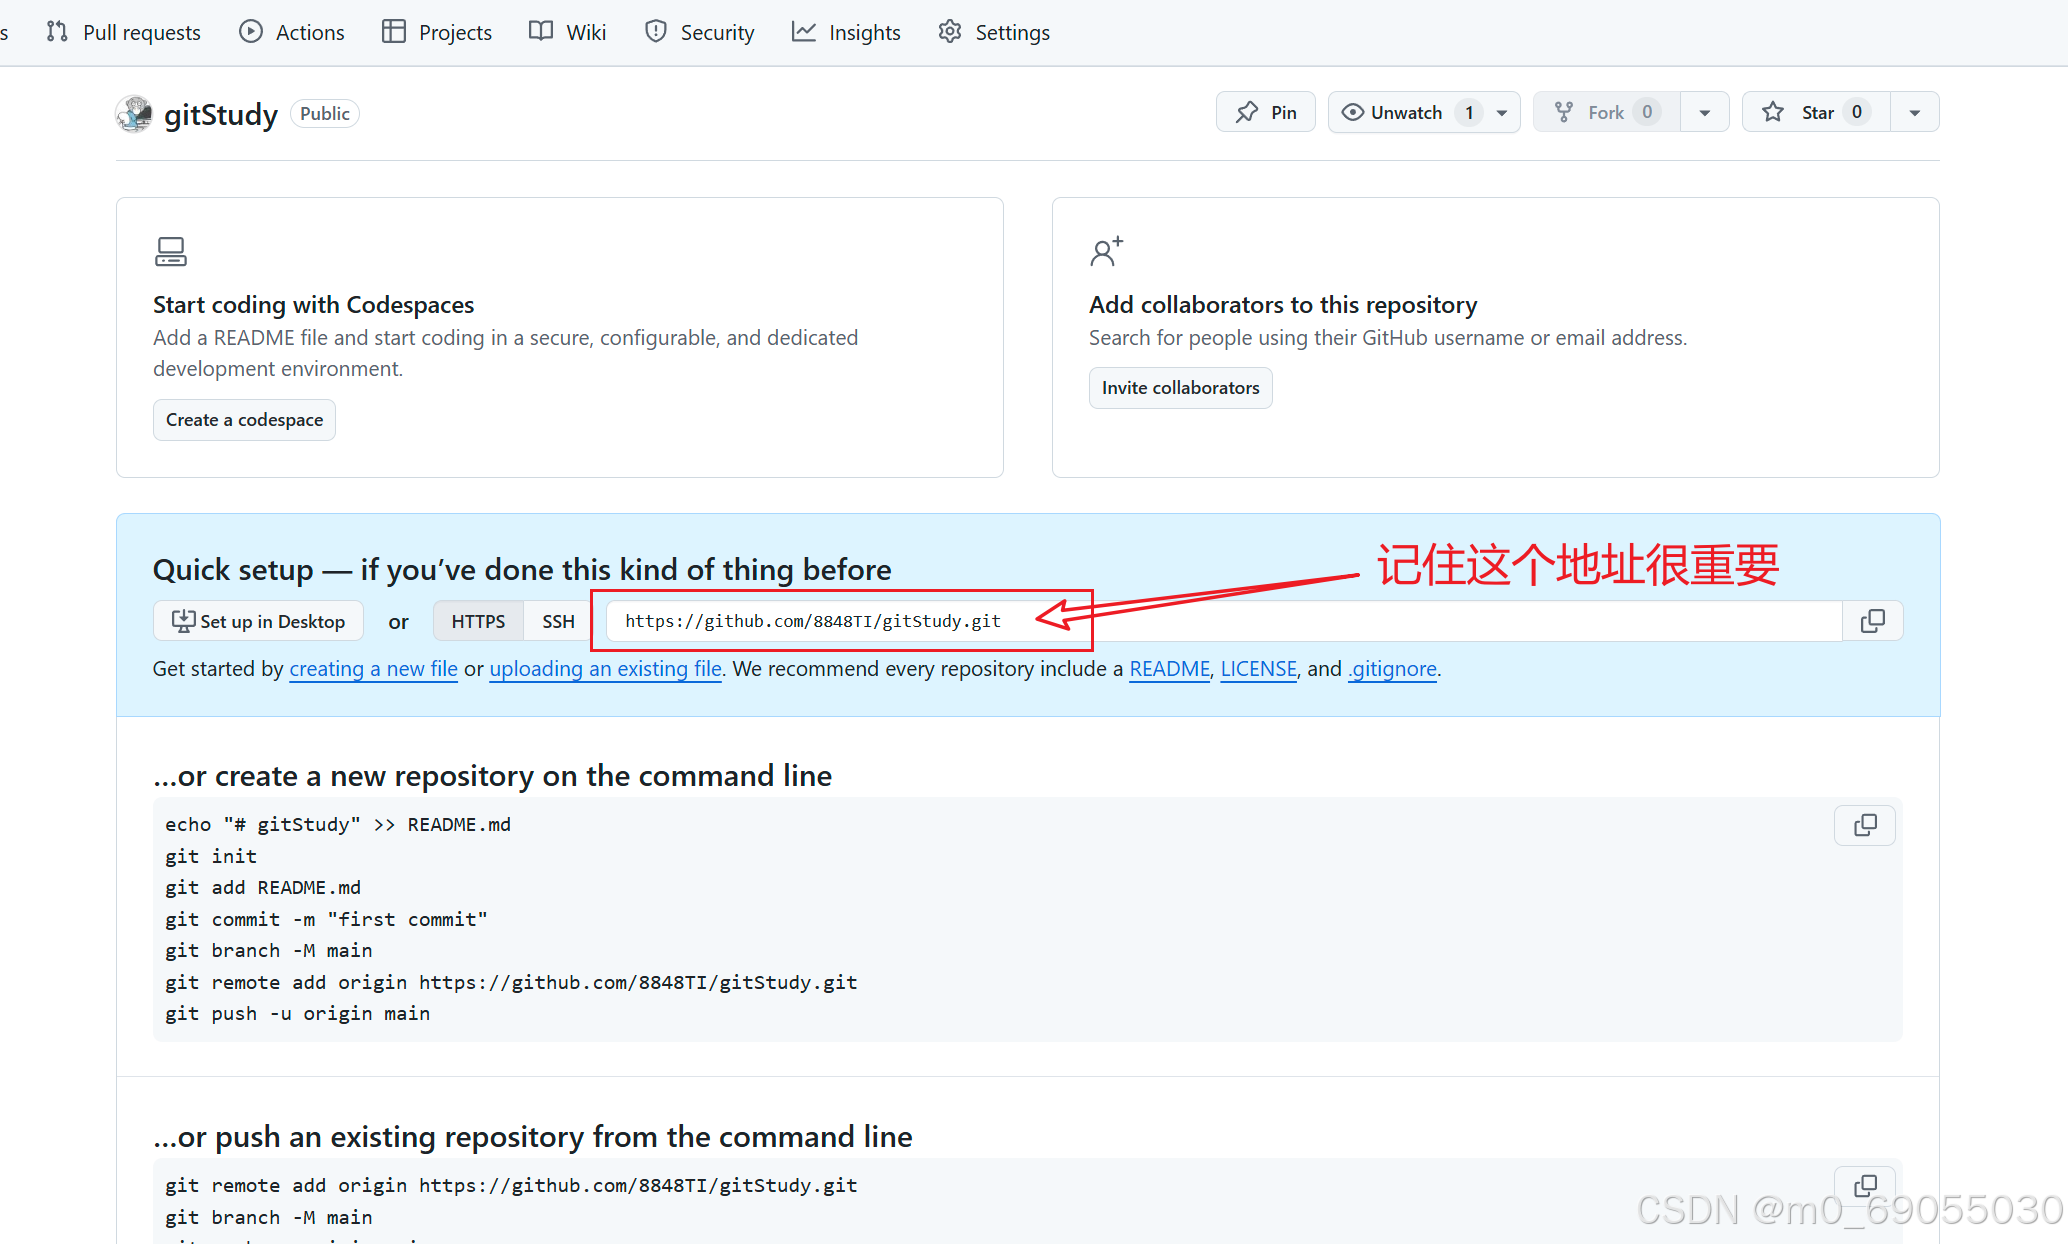Switch clone URL to SSH
The width and height of the screenshot is (2068, 1244).
tap(558, 621)
